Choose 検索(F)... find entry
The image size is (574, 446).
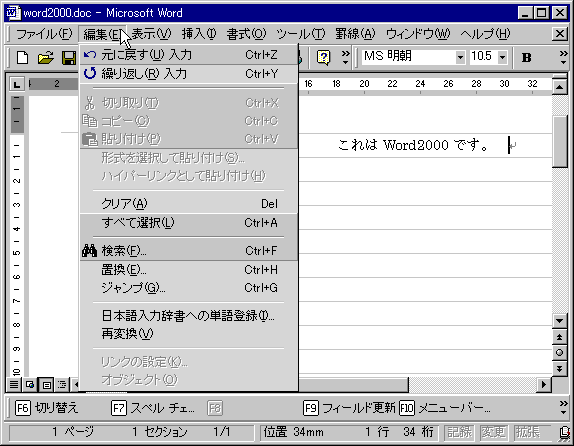click(189, 251)
